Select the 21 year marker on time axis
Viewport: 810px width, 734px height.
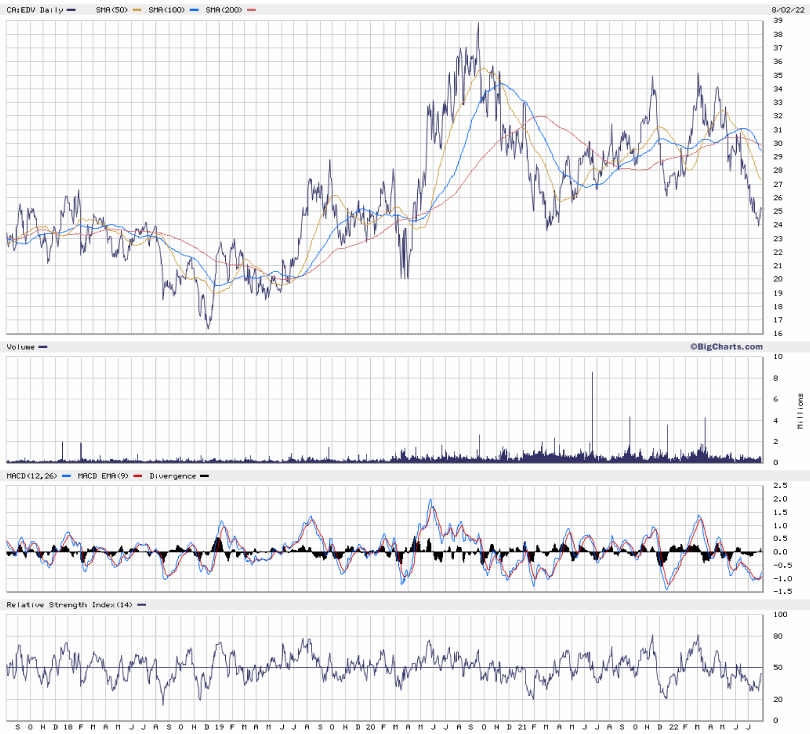[x=520, y=725]
